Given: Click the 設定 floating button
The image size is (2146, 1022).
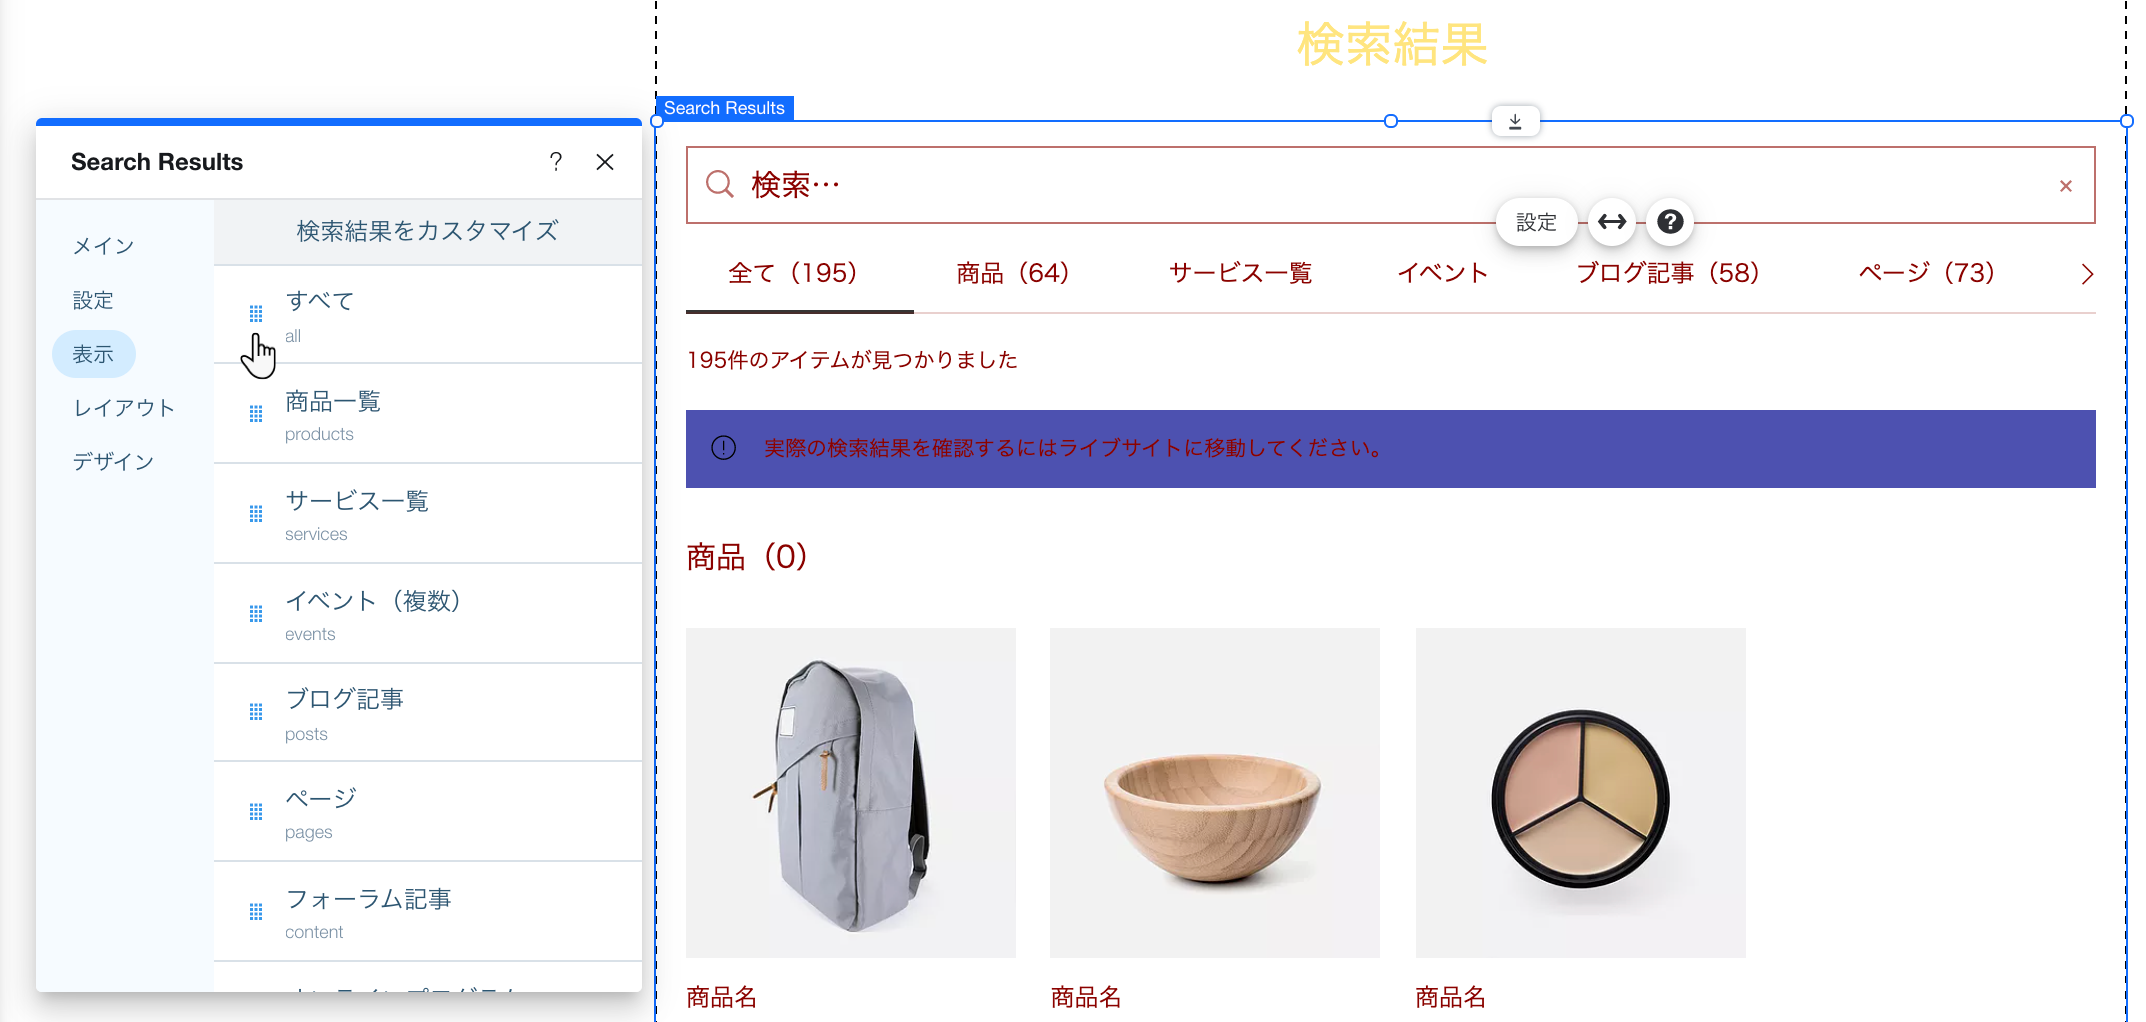Looking at the screenshot, I should [1536, 222].
